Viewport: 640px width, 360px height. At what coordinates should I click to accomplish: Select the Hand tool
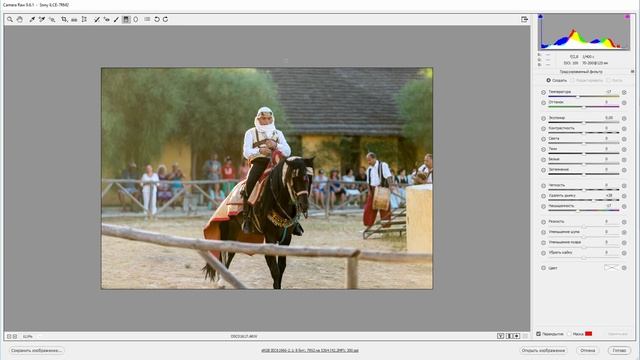click(x=20, y=19)
